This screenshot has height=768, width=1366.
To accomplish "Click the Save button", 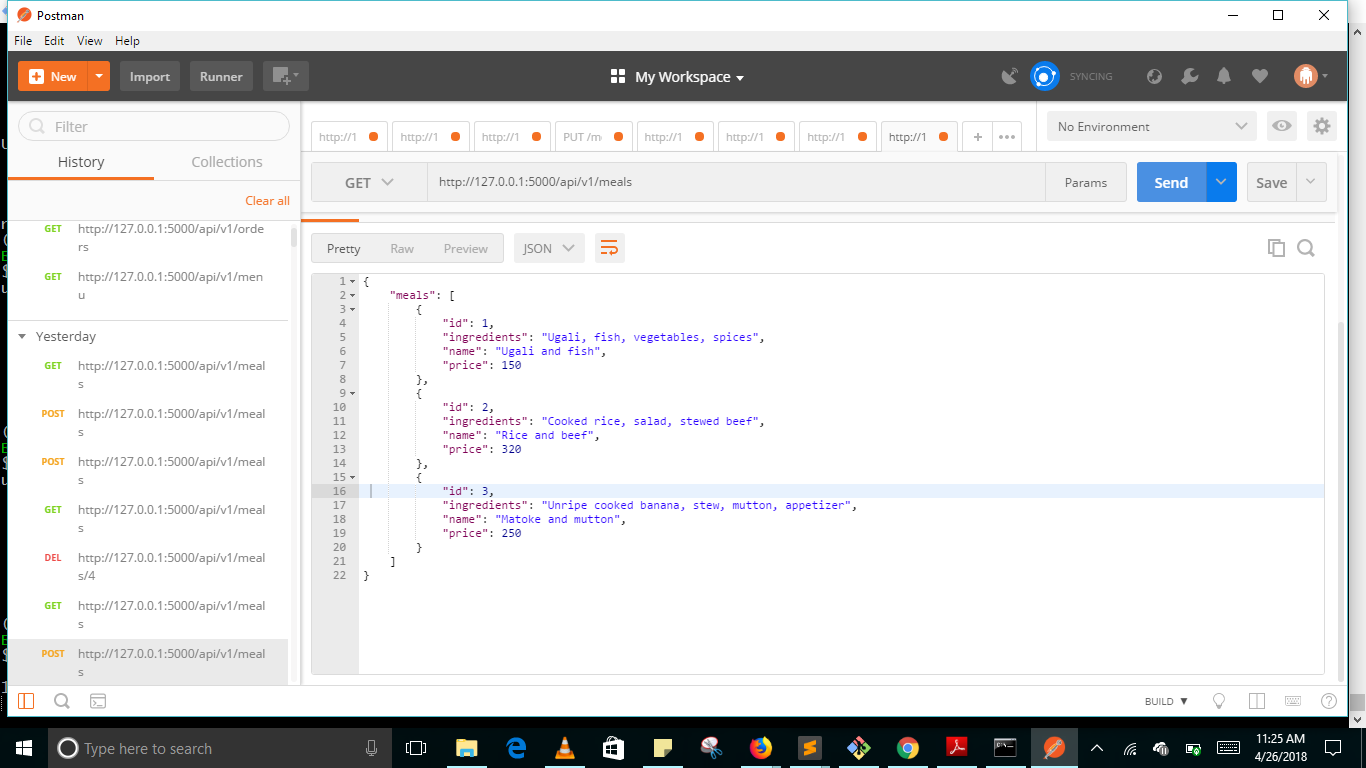I will click(x=1271, y=182).
